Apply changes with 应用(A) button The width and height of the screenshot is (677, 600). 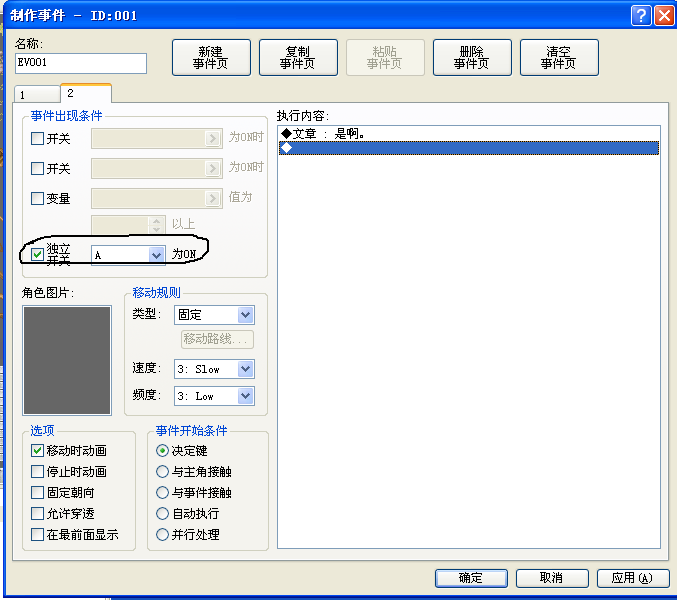point(633,578)
